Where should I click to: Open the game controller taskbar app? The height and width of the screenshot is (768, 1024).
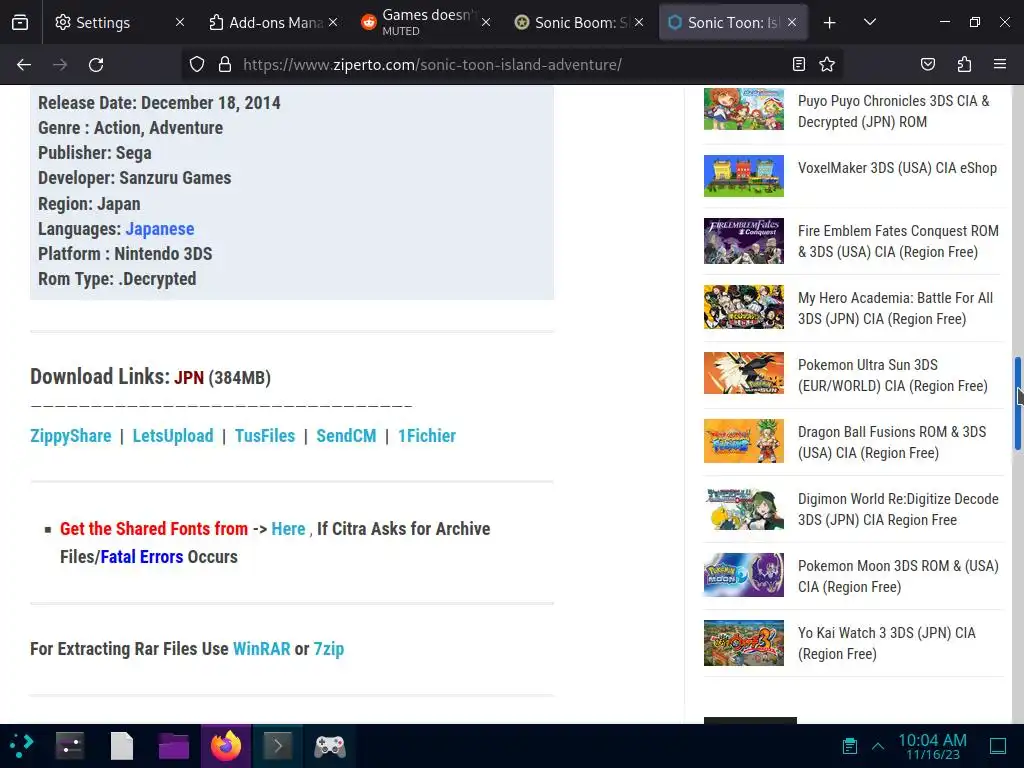click(330, 746)
